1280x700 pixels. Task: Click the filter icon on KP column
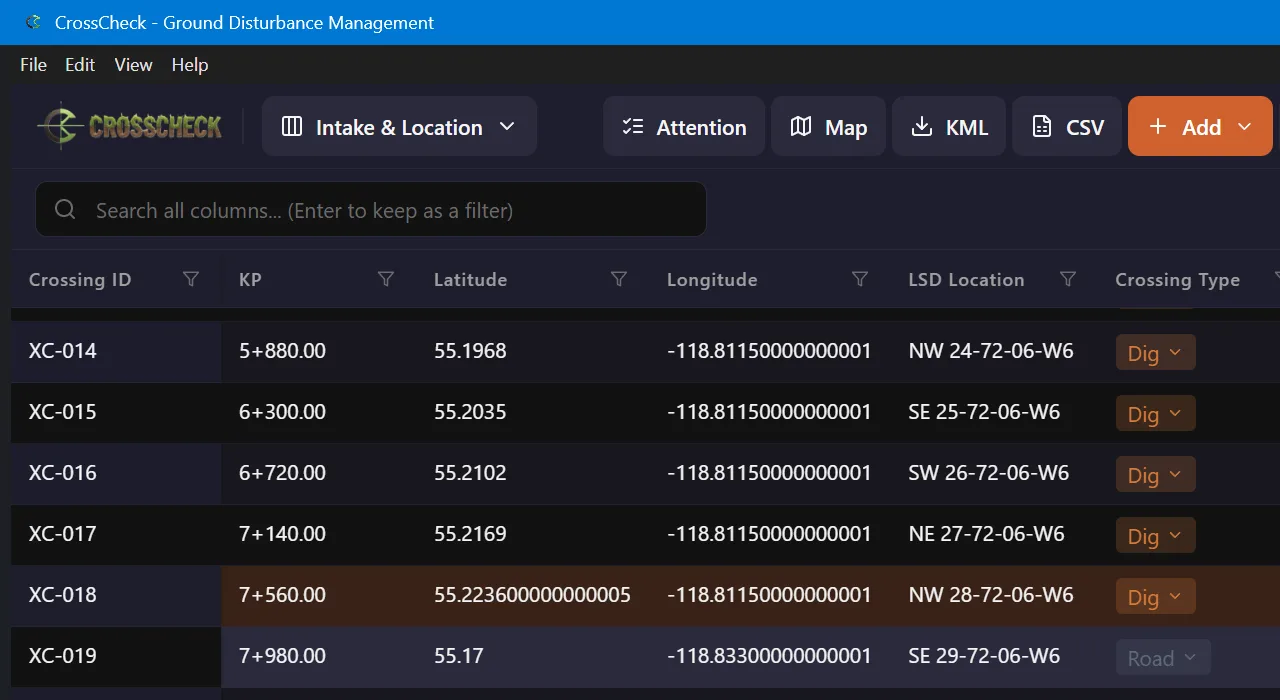click(x=386, y=279)
